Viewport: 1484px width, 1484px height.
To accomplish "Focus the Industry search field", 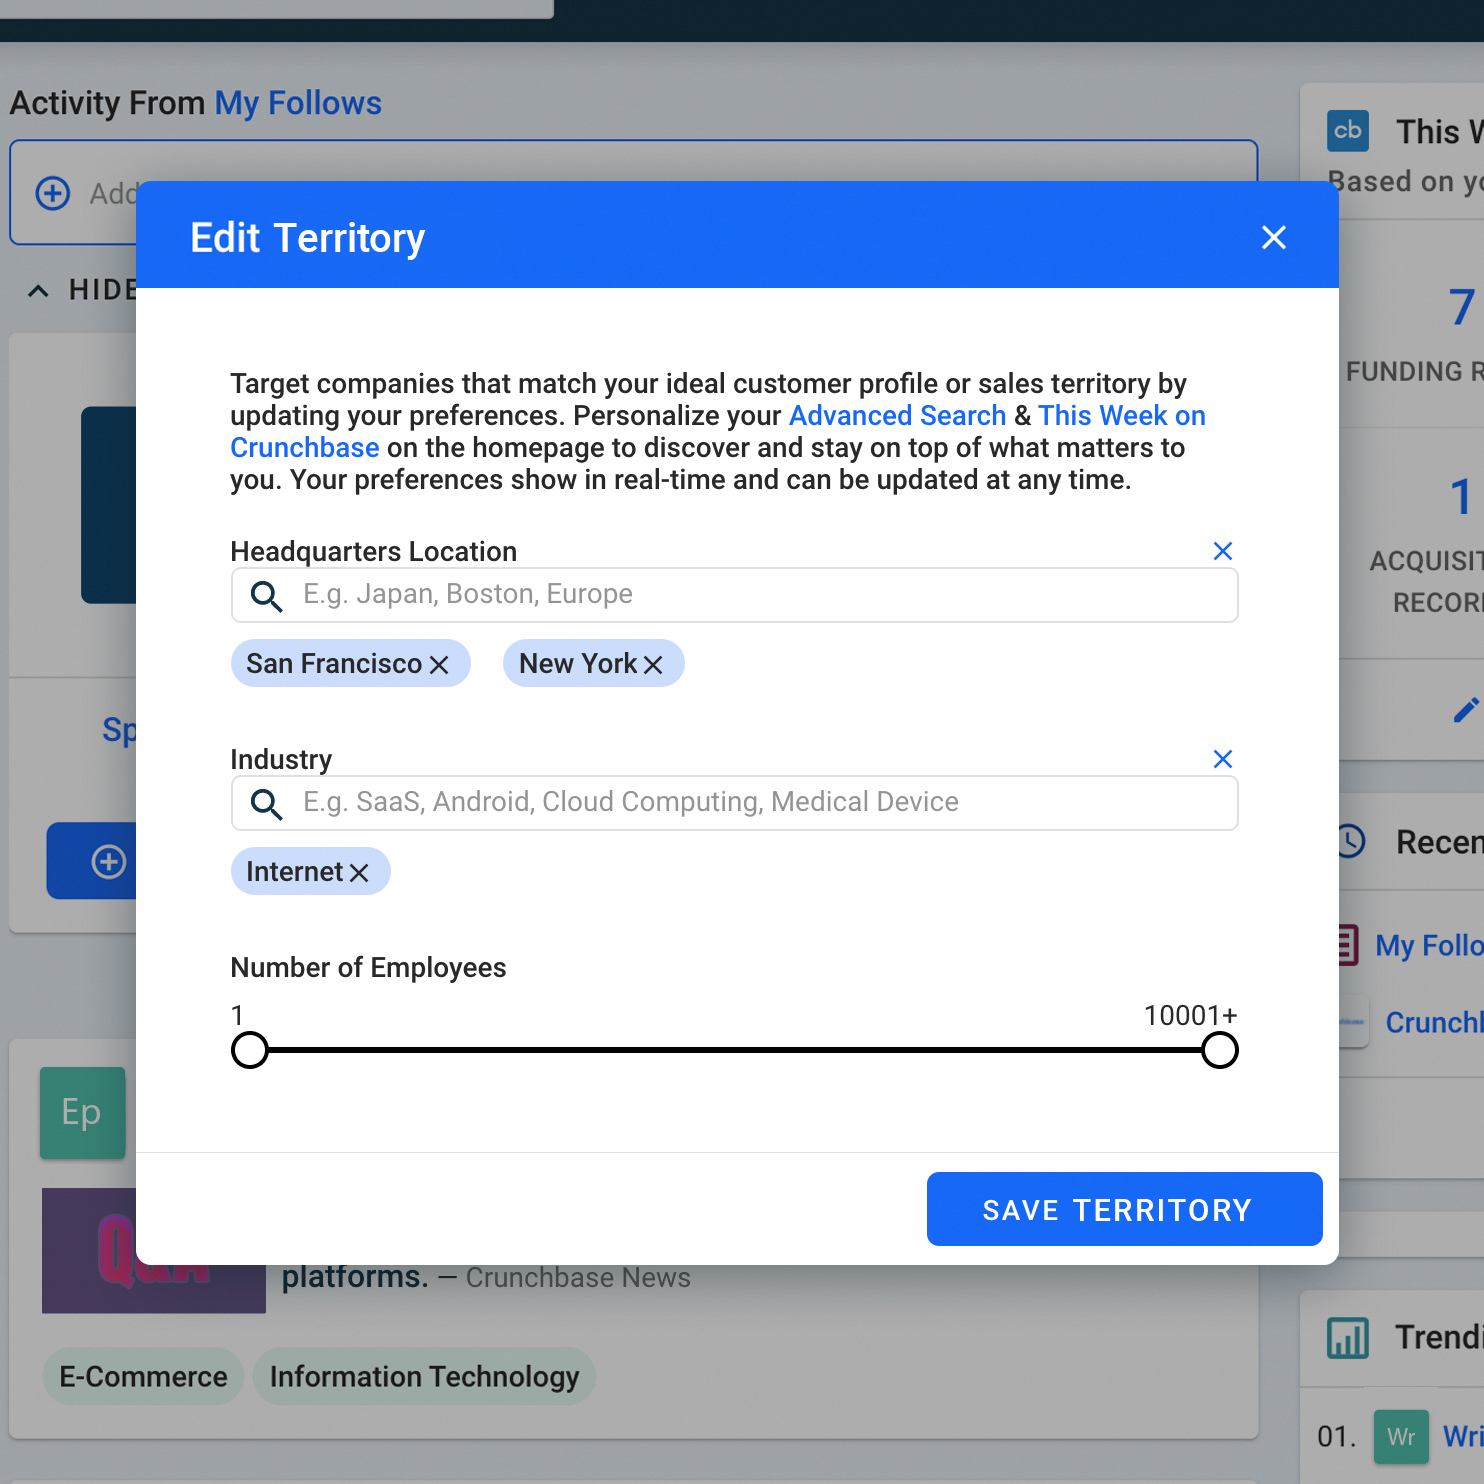I will 735,803.
